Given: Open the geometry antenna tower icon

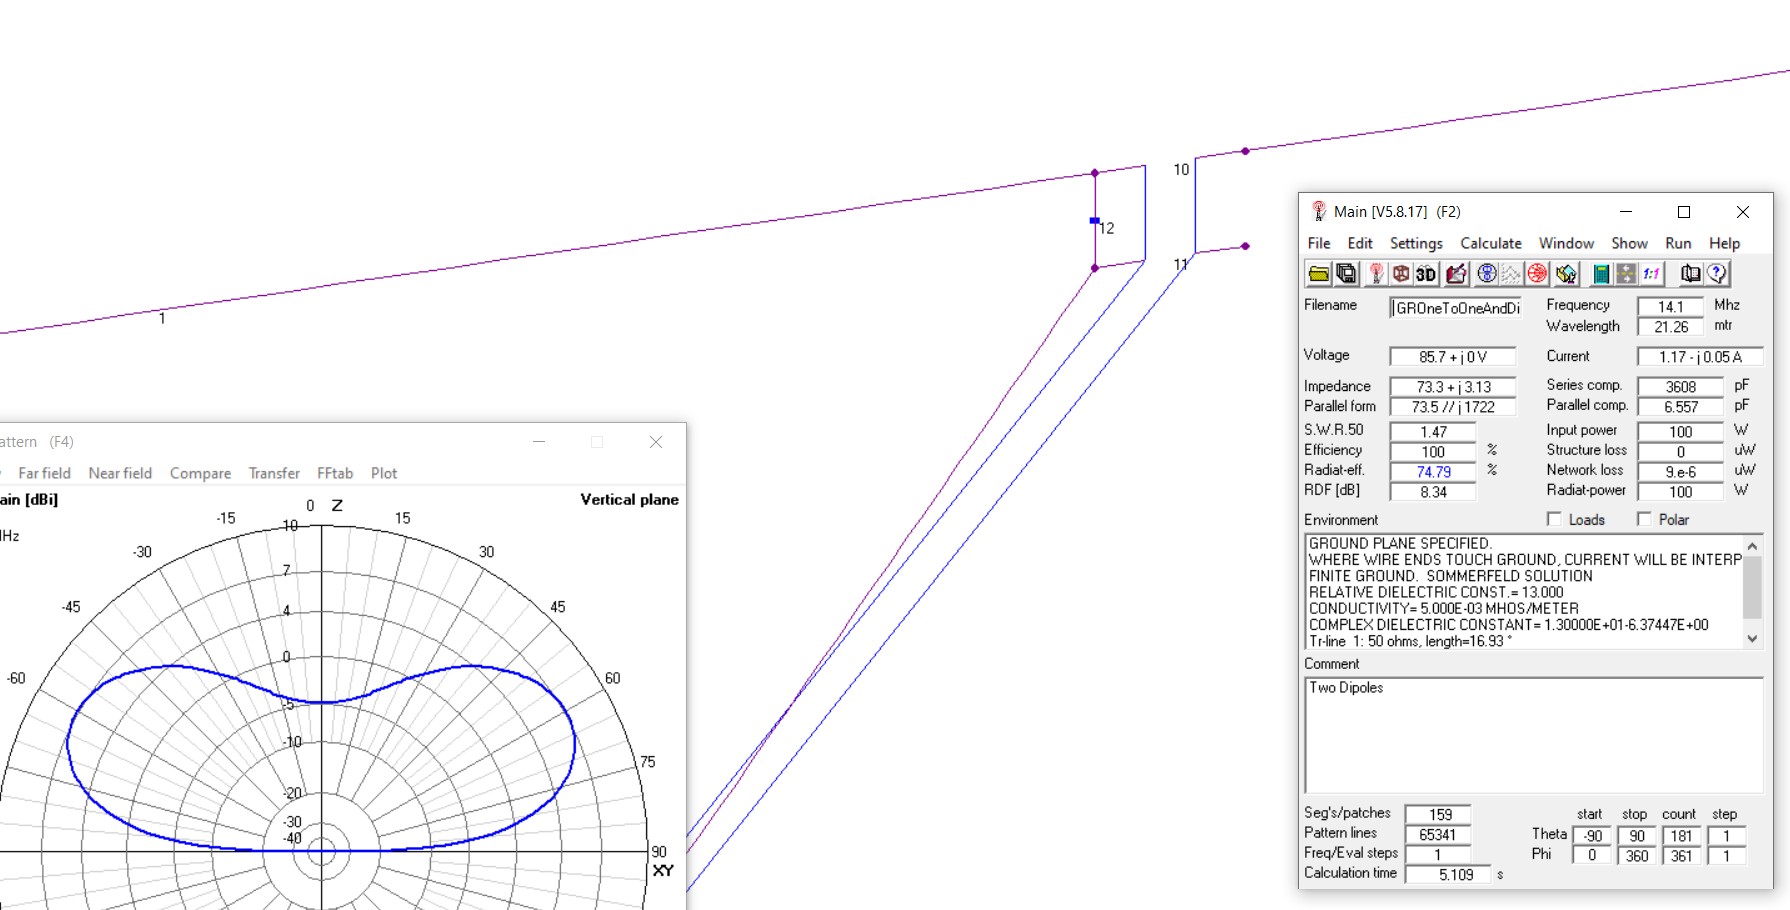Looking at the screenshot, I should tap(1376, 274).
